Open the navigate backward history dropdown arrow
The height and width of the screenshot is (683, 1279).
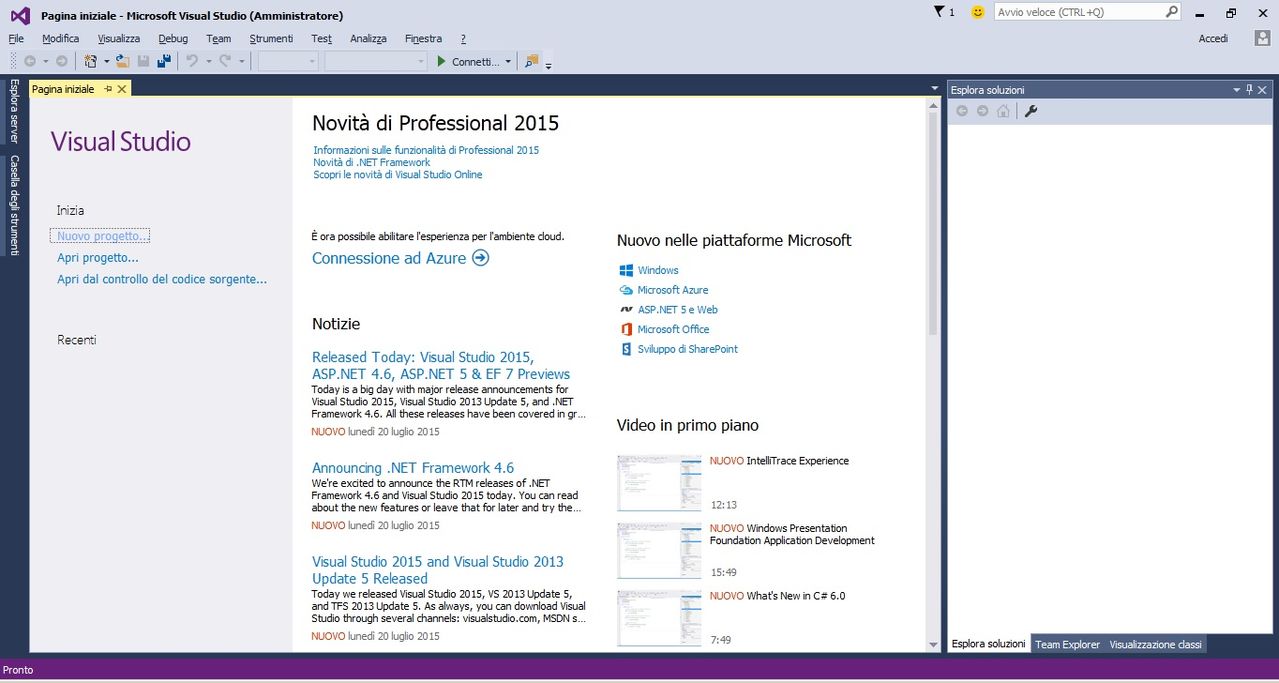(45, 62)
